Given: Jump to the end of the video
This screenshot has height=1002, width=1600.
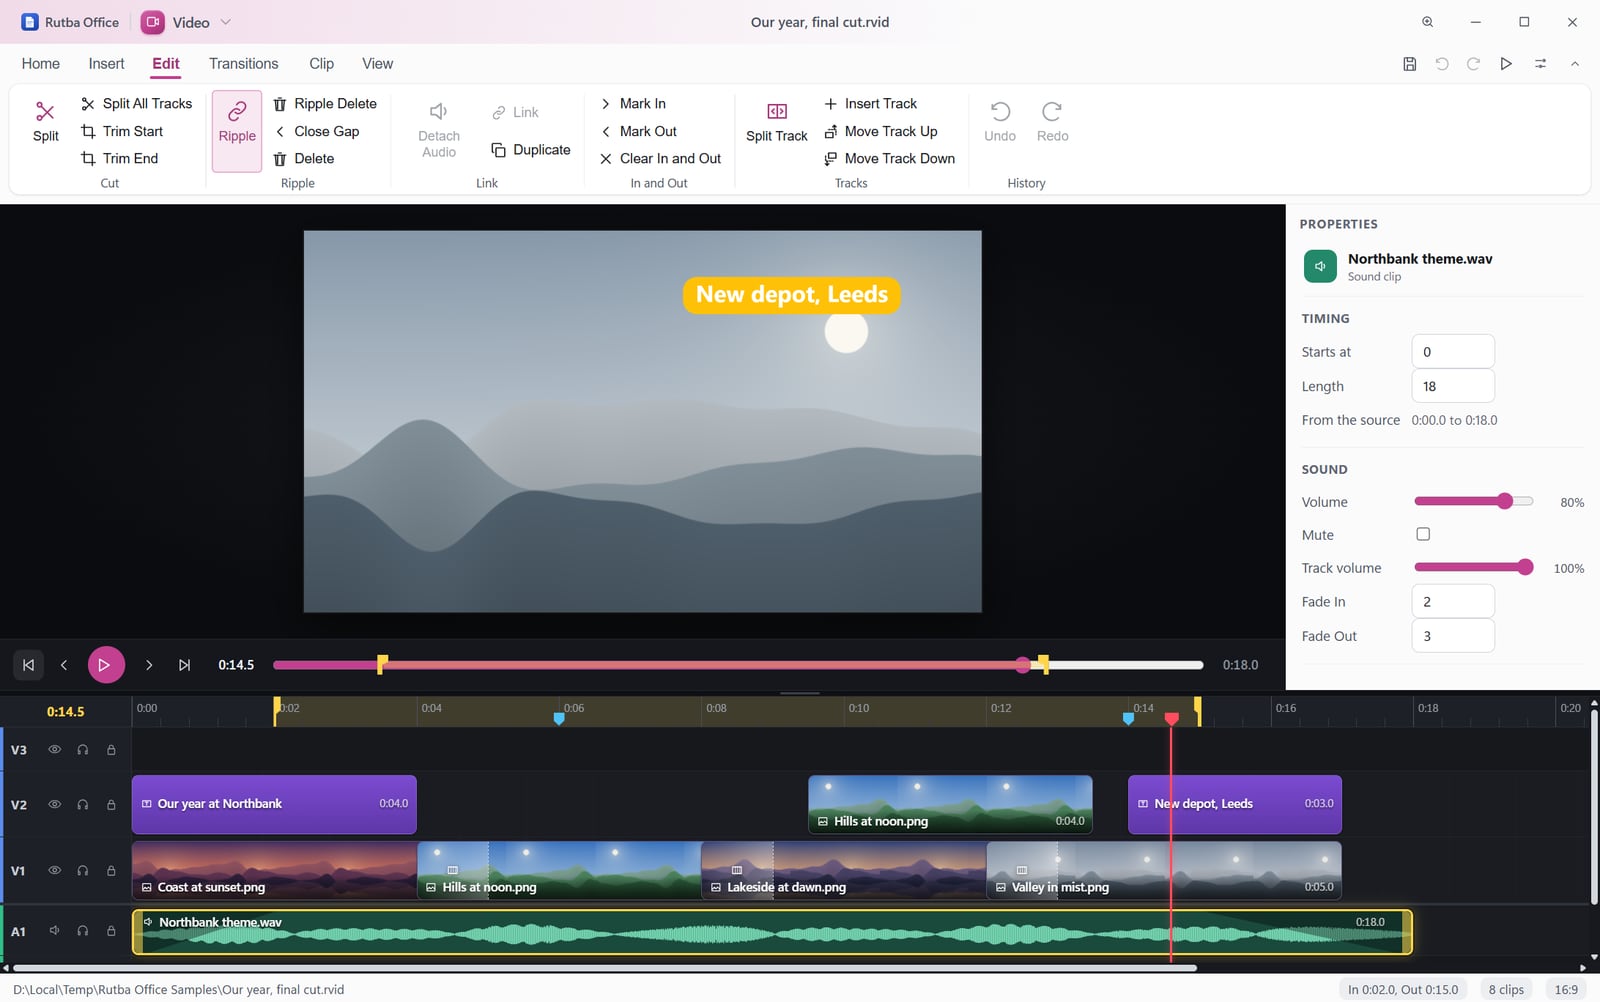Looking at the screenshot, I should [184, 665].
